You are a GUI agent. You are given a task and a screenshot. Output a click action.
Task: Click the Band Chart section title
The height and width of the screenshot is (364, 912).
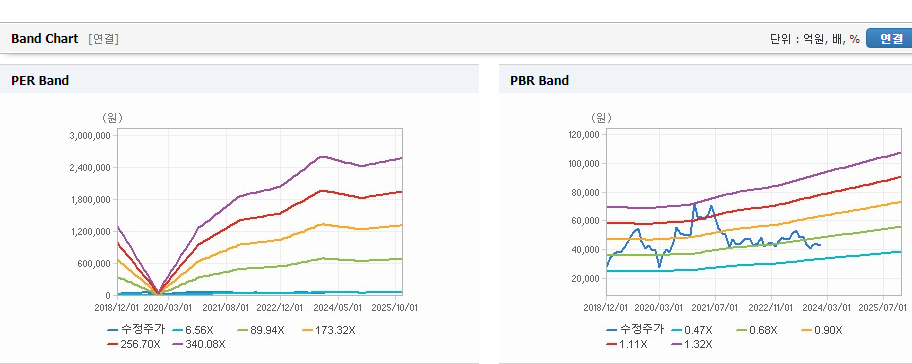[44, 39]
